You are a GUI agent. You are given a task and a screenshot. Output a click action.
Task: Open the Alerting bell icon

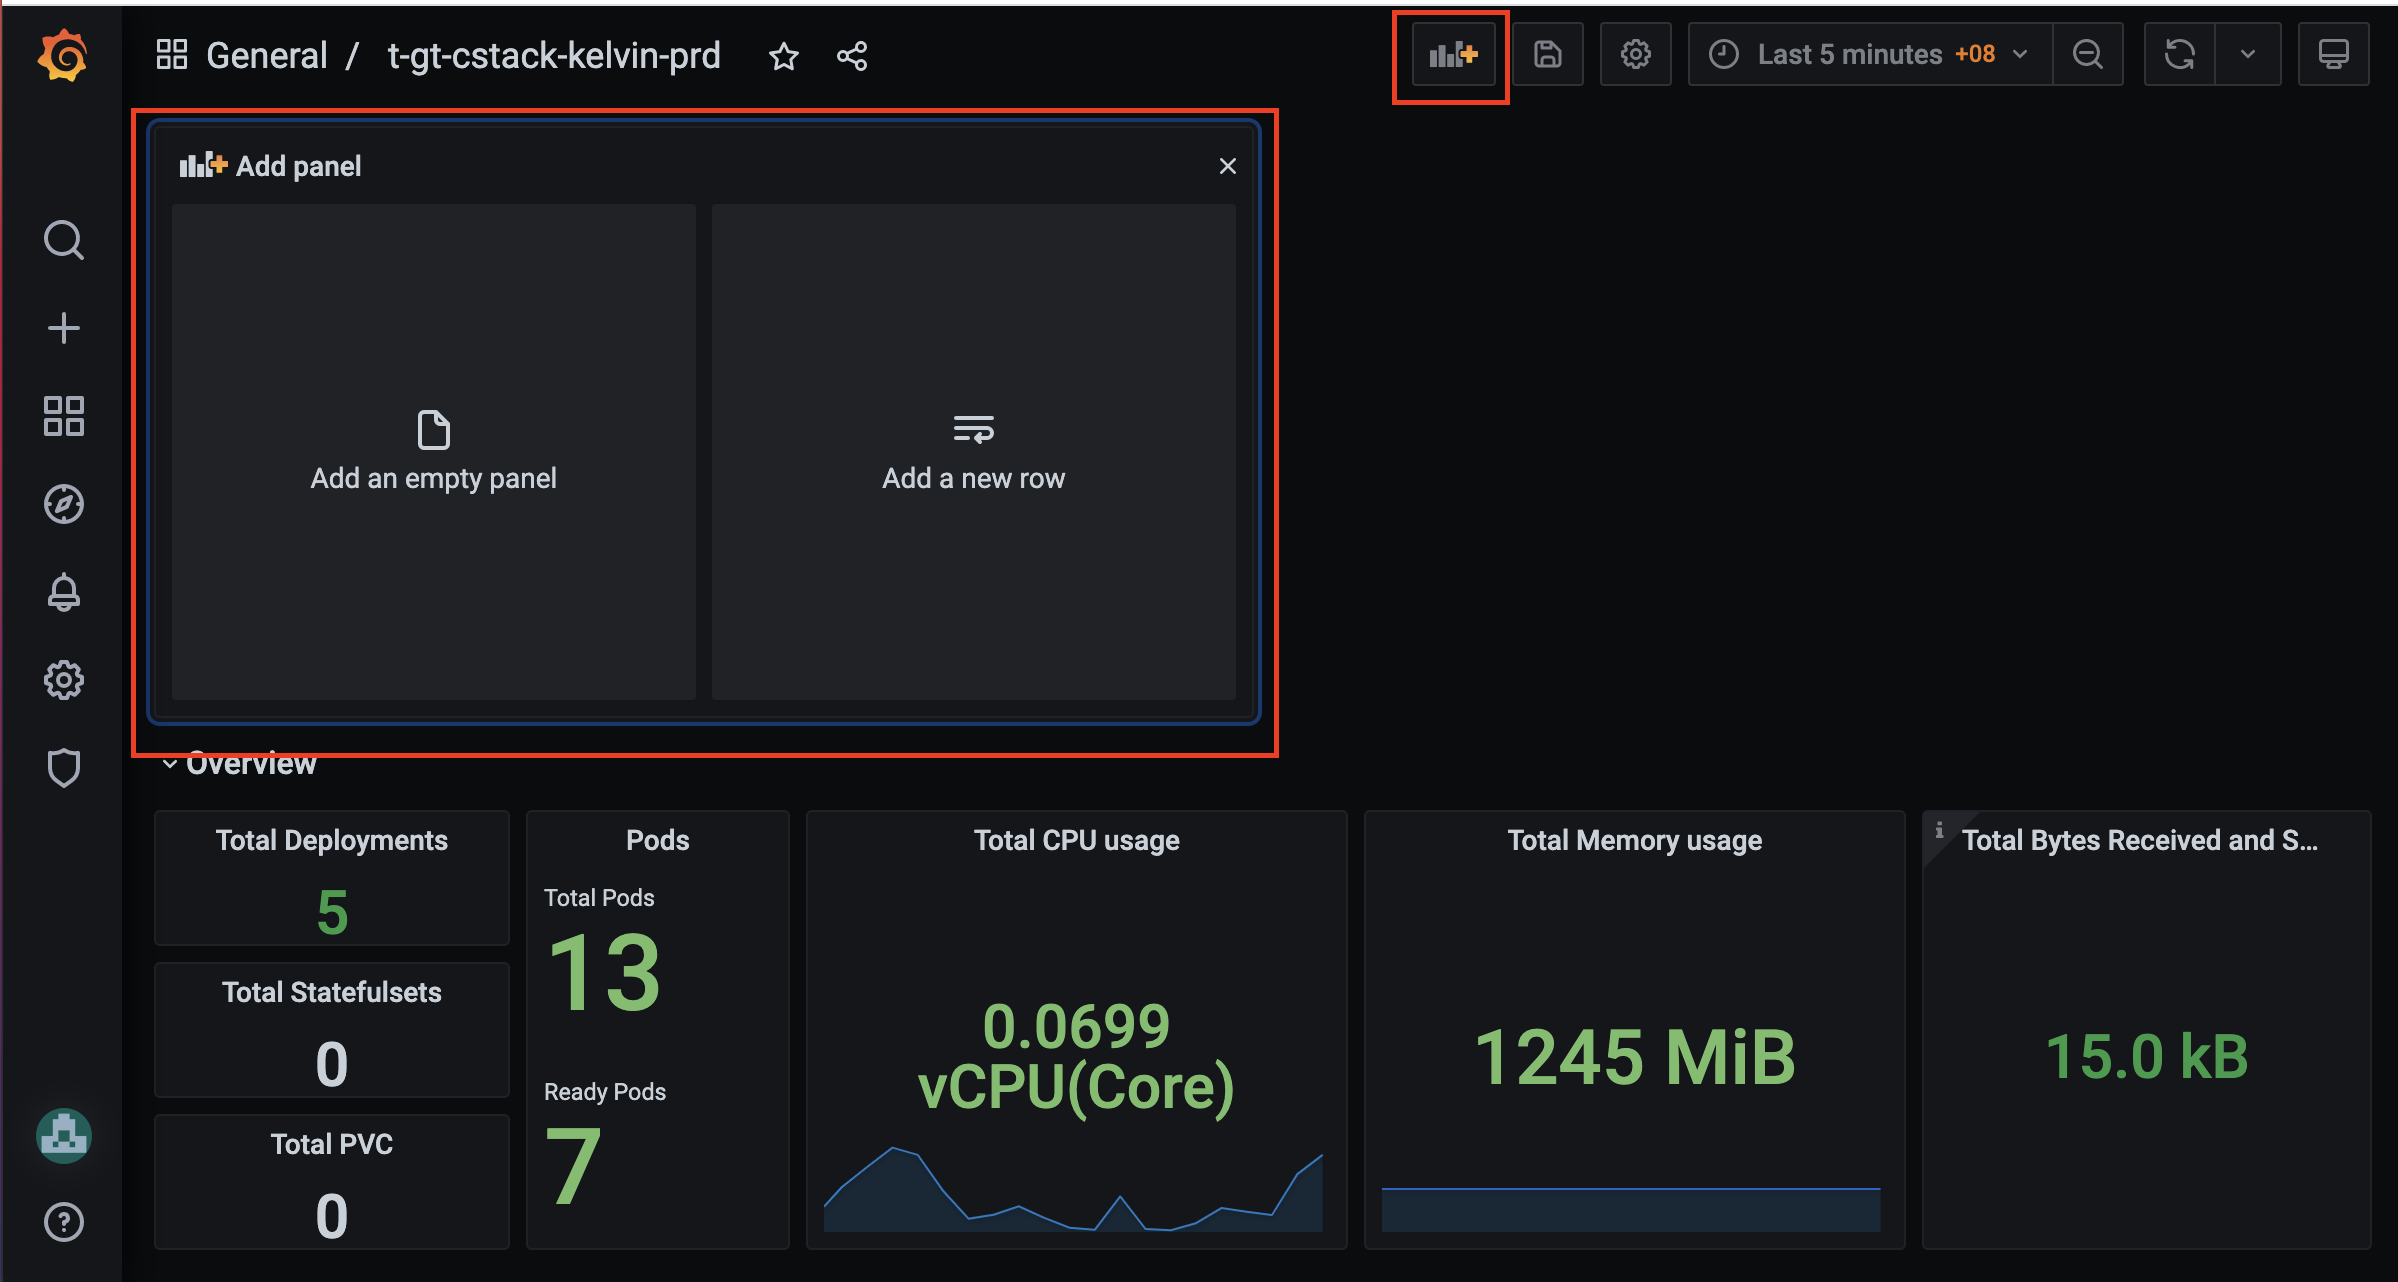click(x=64, y=592)
